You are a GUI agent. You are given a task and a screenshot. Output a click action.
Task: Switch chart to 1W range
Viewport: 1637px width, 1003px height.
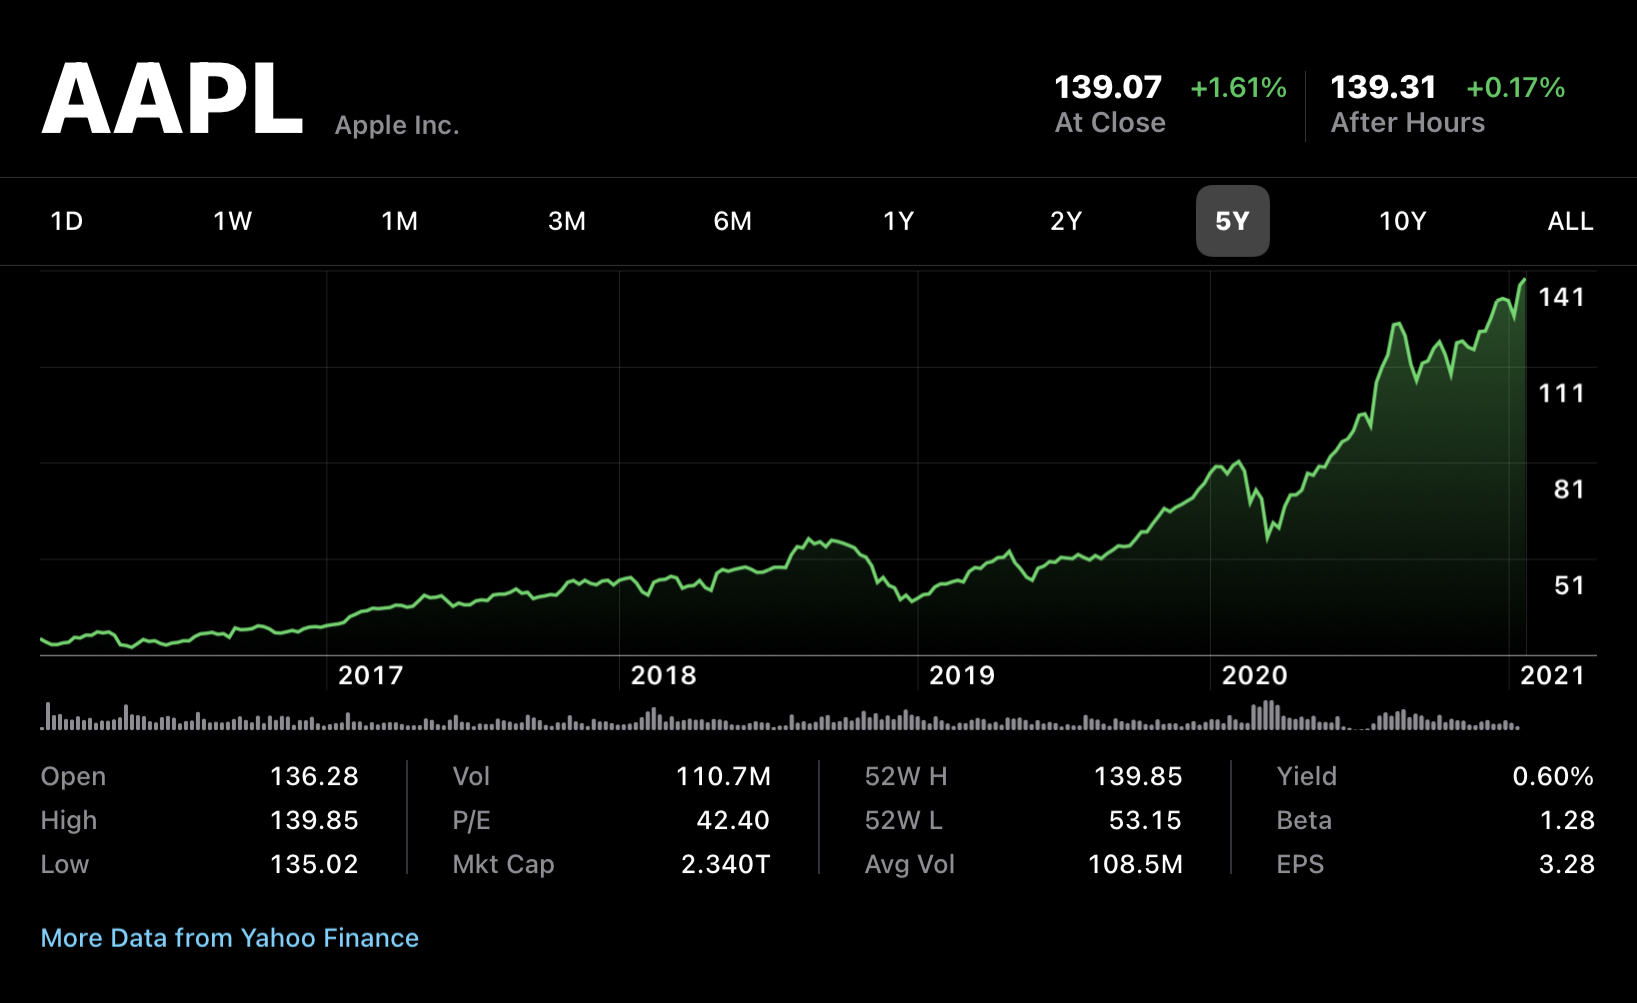[x=232, y=221]
